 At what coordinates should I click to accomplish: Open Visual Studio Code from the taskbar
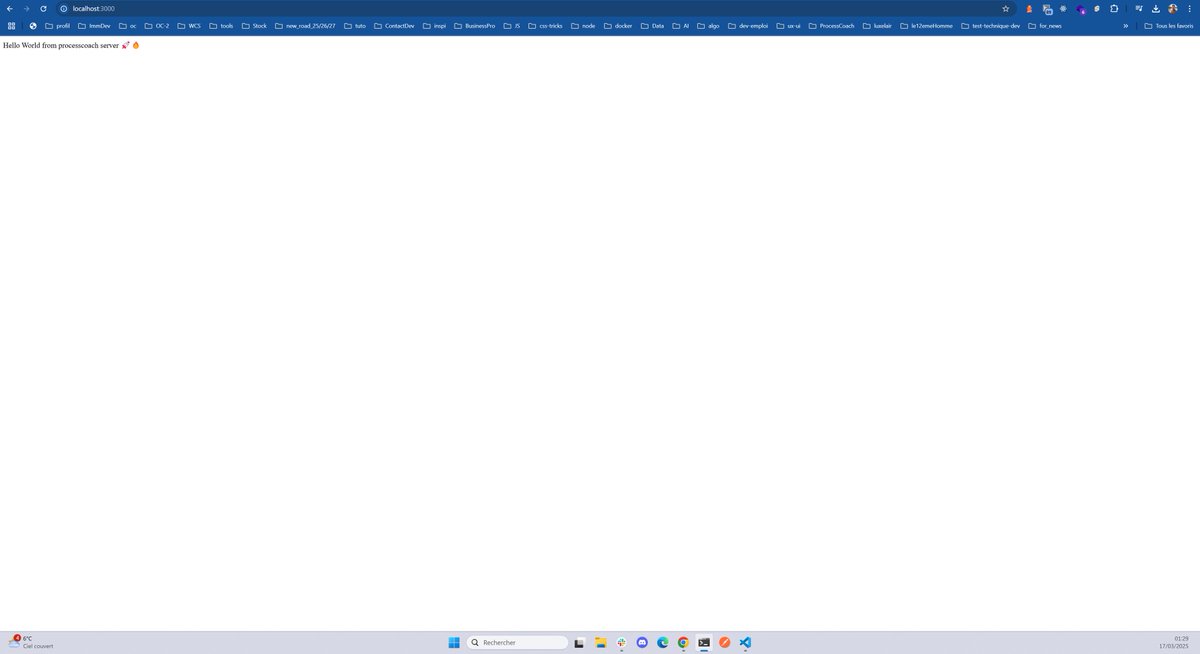click(x=746, y=642)
